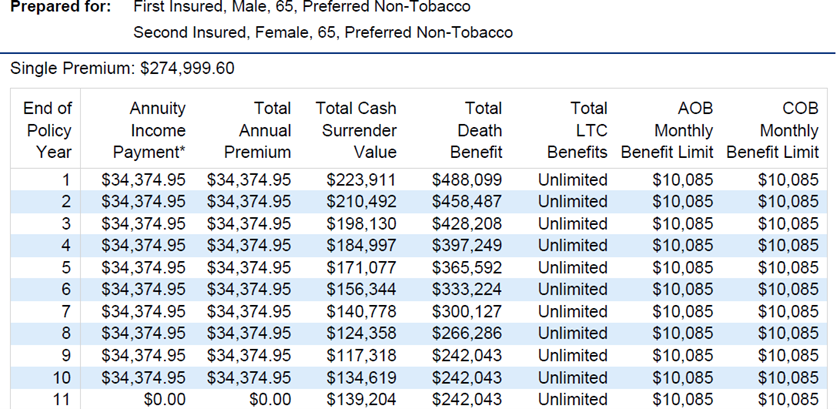Click the Total LTC Benefits column header

click(577, 130)
